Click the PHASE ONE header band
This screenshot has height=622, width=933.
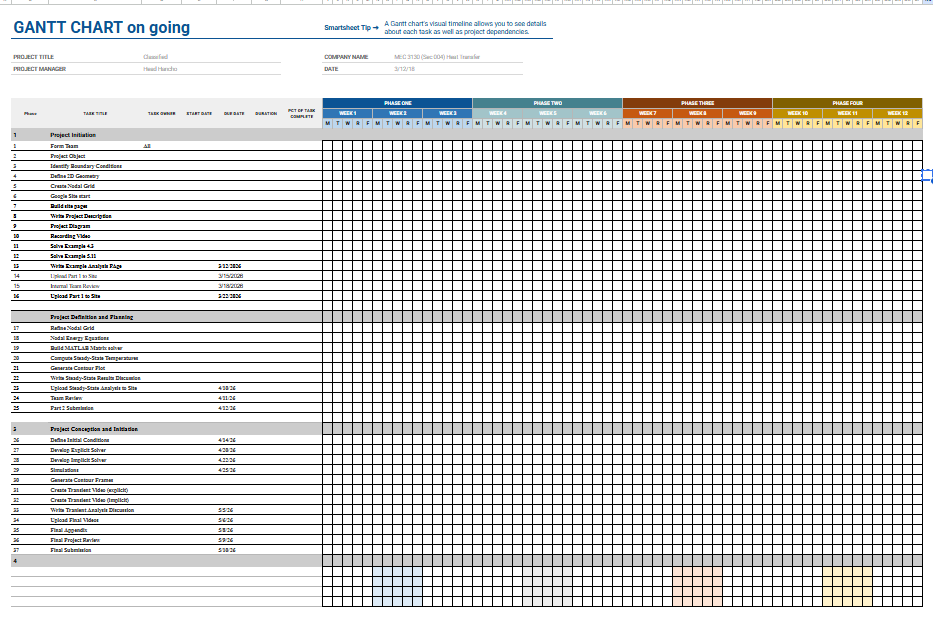[x=397, y=103]
